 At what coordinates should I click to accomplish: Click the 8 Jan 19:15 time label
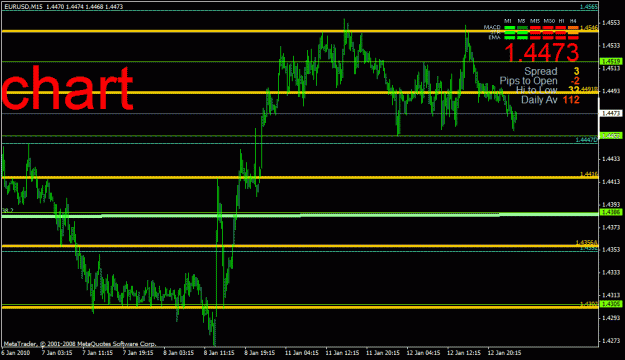[259, 353]
